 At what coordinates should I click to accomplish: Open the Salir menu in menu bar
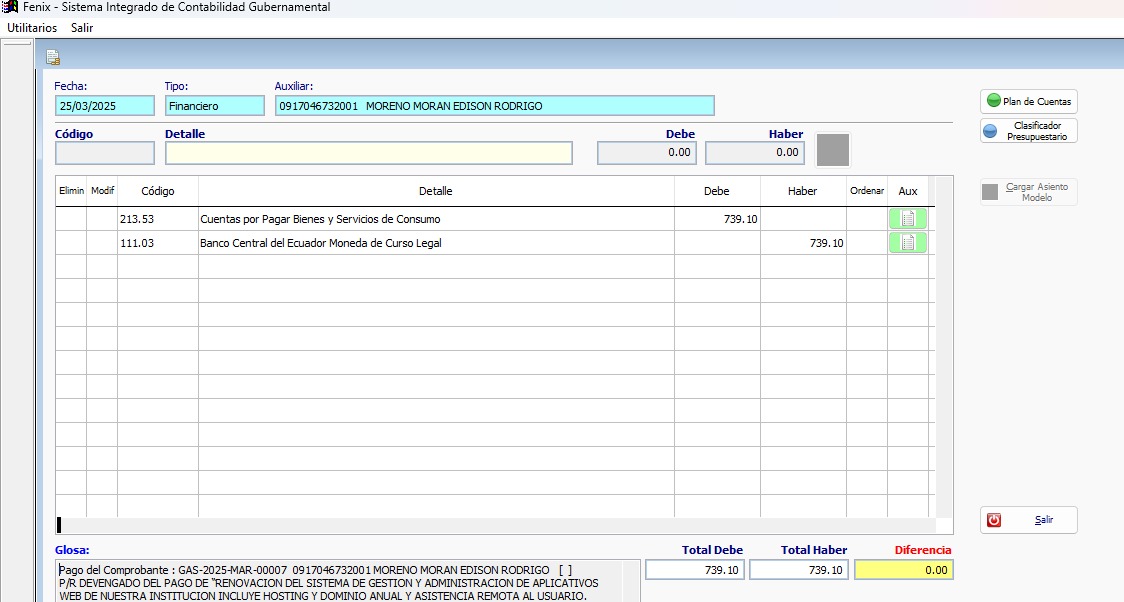82,28
